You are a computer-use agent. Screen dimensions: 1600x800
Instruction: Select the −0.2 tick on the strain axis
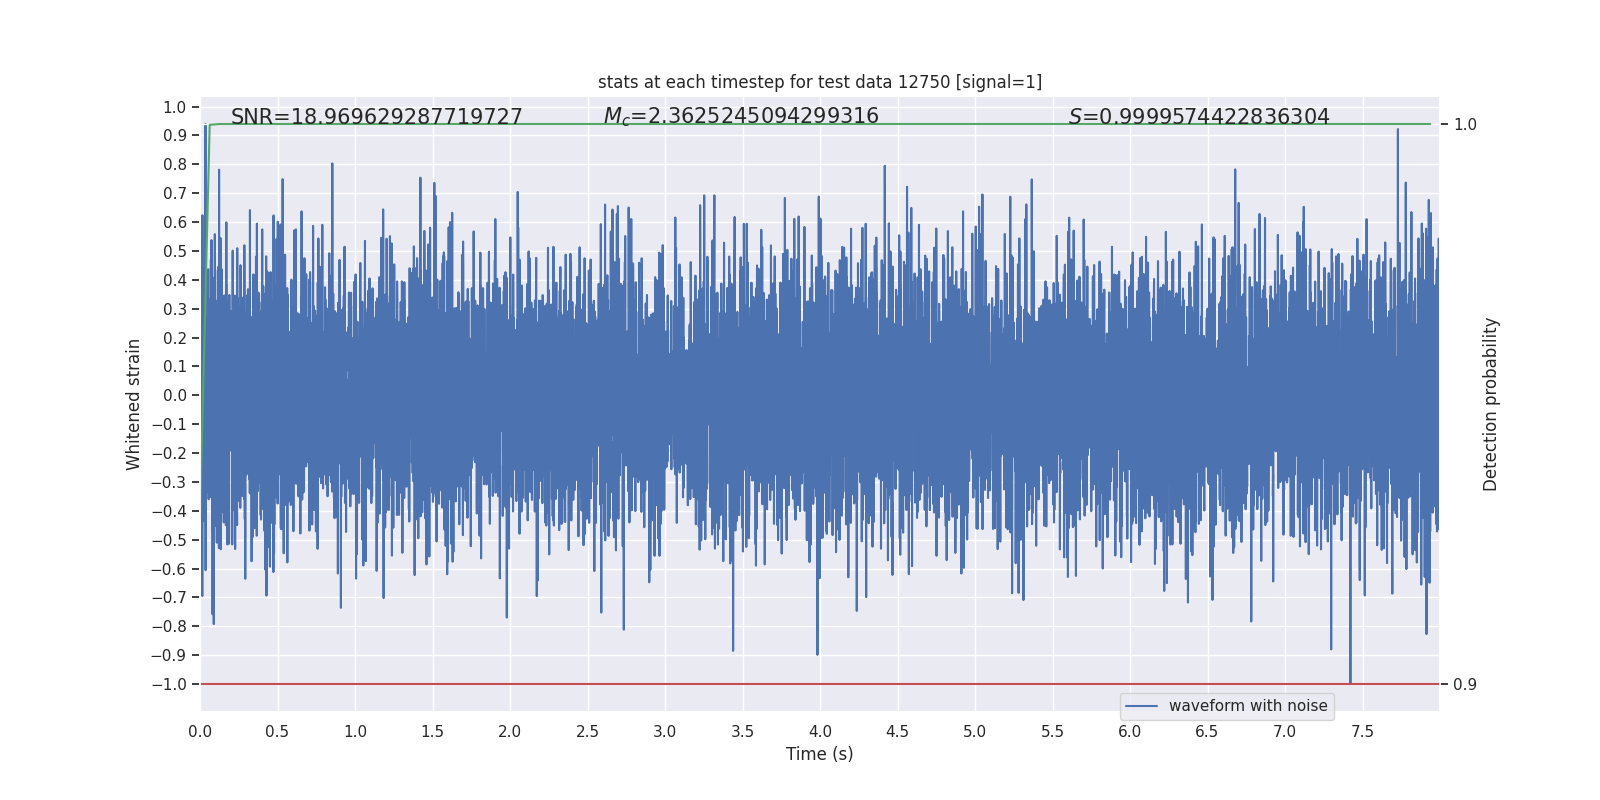[x=169, y=454]
